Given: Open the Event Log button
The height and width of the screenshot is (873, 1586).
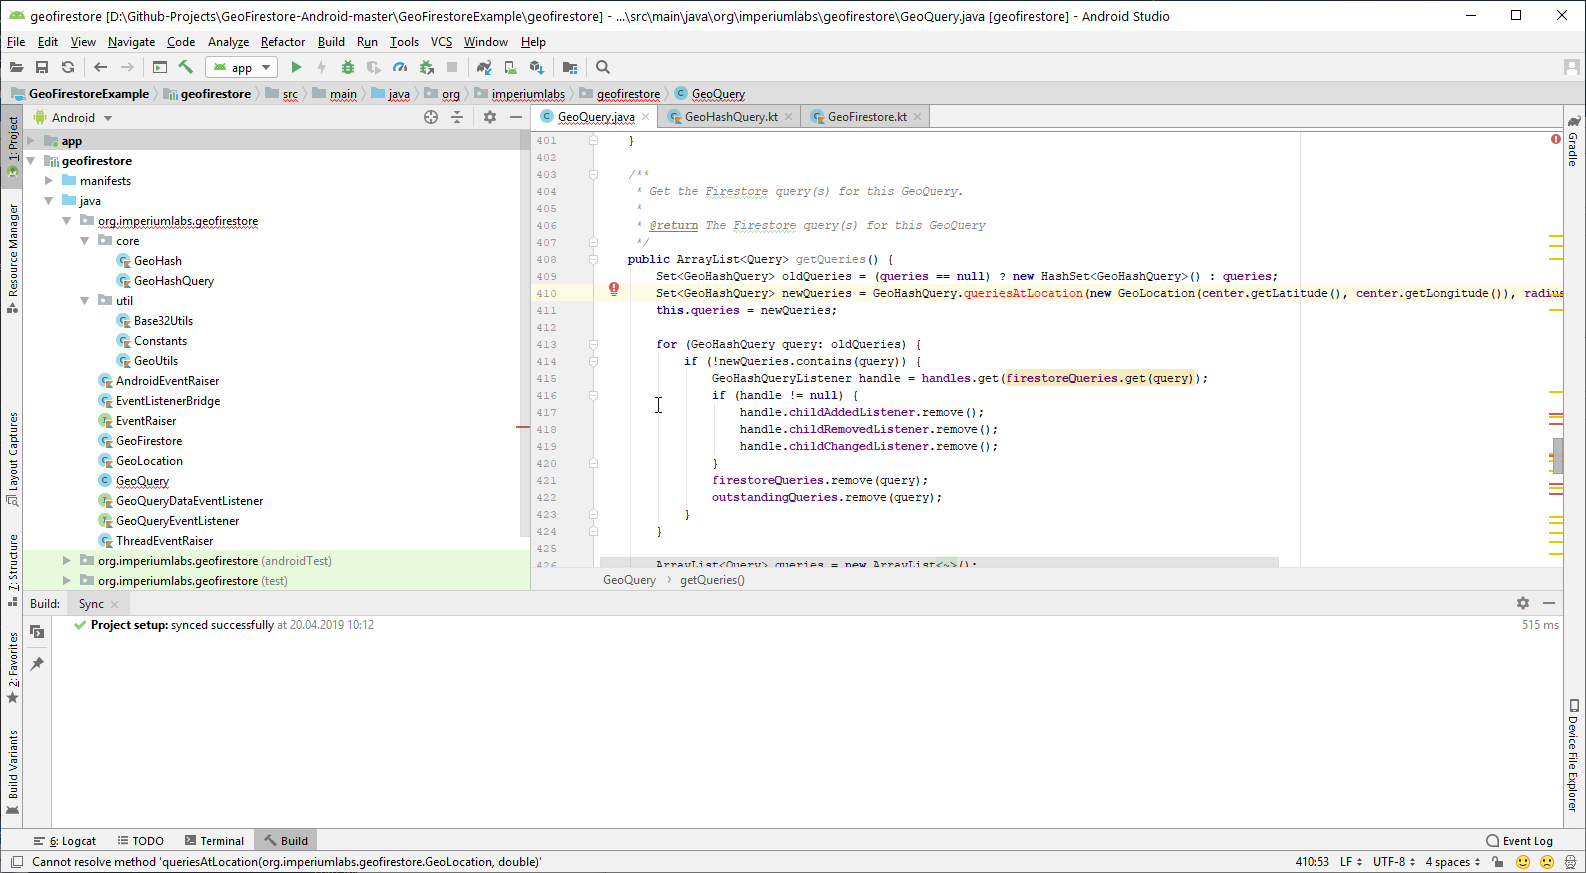Looking at the screenshot, I should pos(1519,841).
